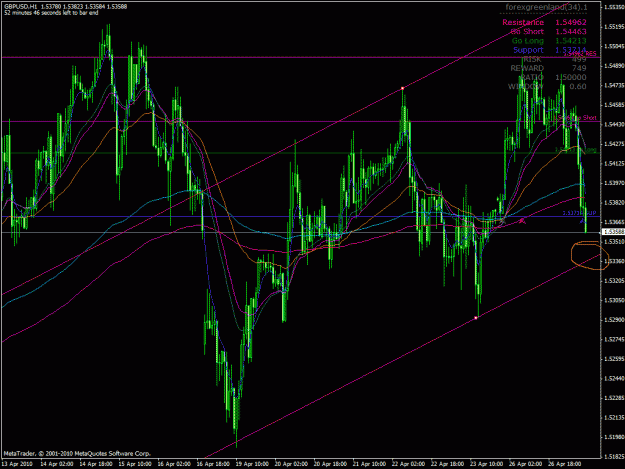
Task: Click the 1.55195 price axis label
Action: click(614, 27)
